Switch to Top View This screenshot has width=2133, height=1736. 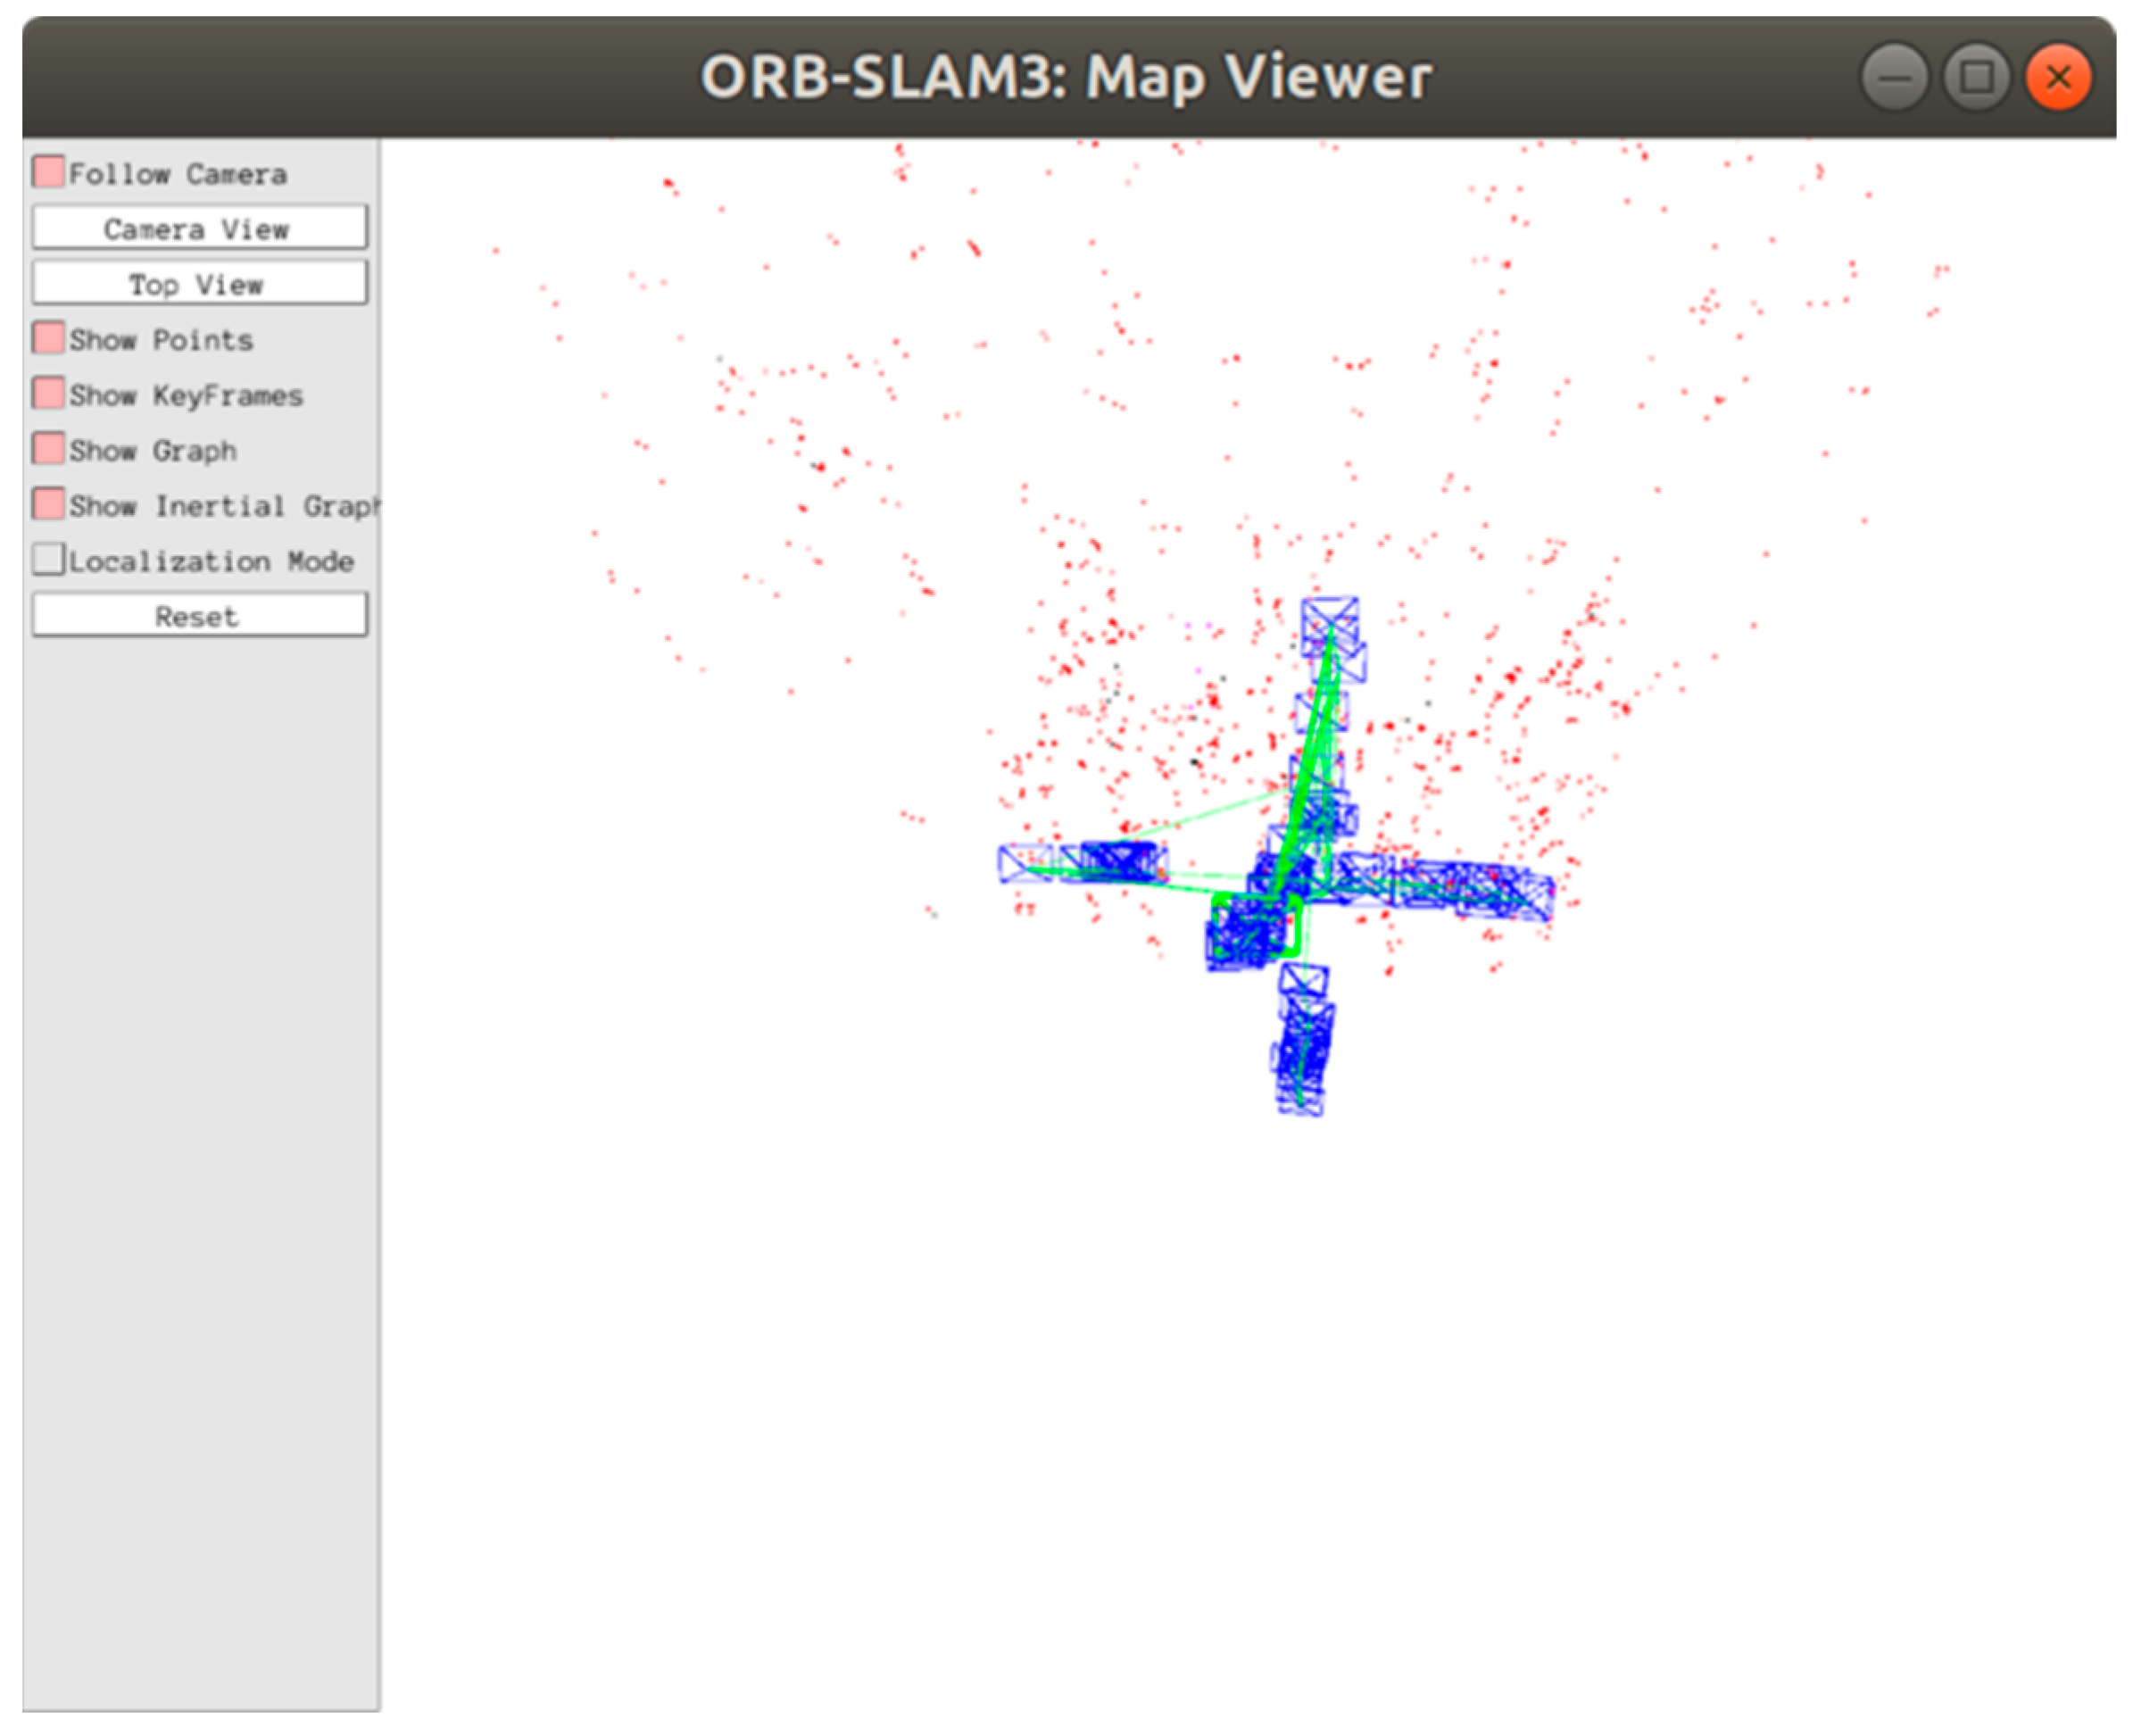point(199,285)
